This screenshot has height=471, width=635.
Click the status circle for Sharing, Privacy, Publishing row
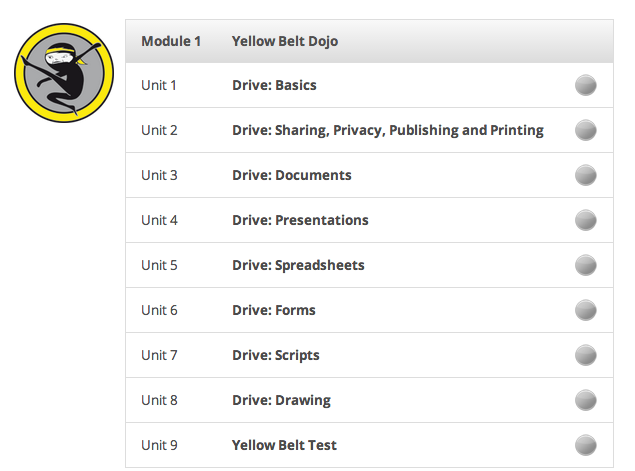(x=586, y=130)
